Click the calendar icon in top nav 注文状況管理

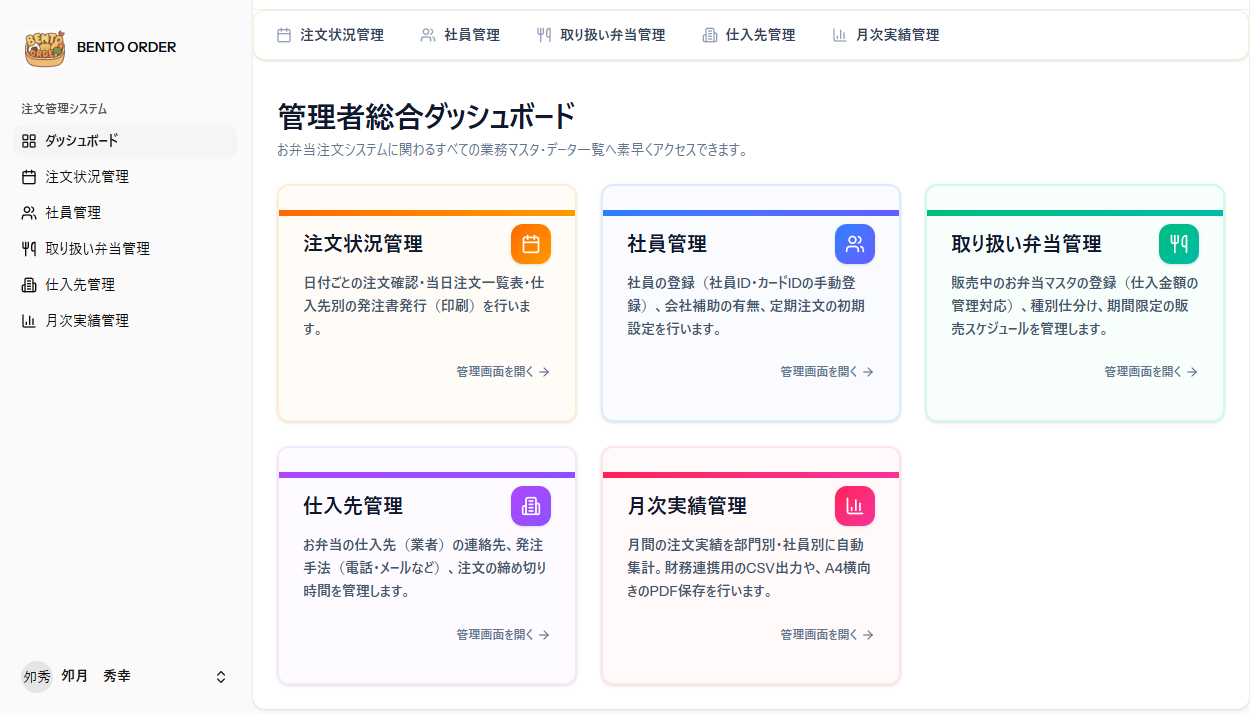point(284,35)
